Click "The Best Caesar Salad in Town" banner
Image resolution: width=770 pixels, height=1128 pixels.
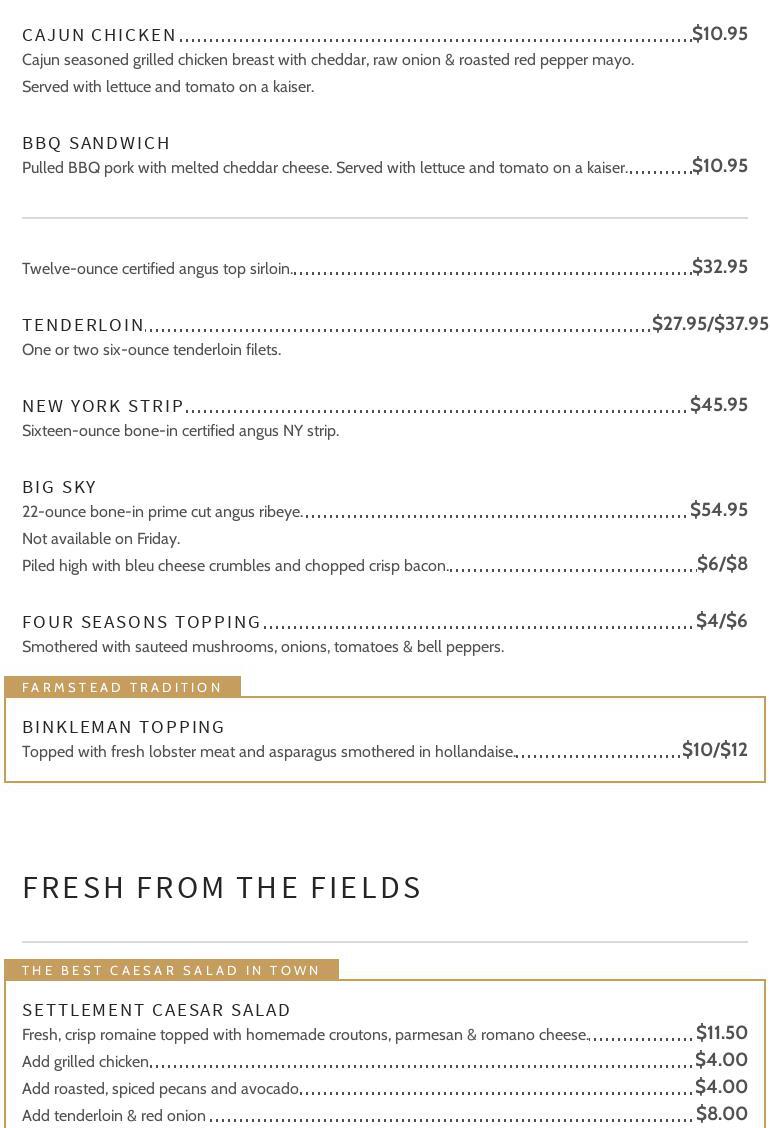pos(171,970)
